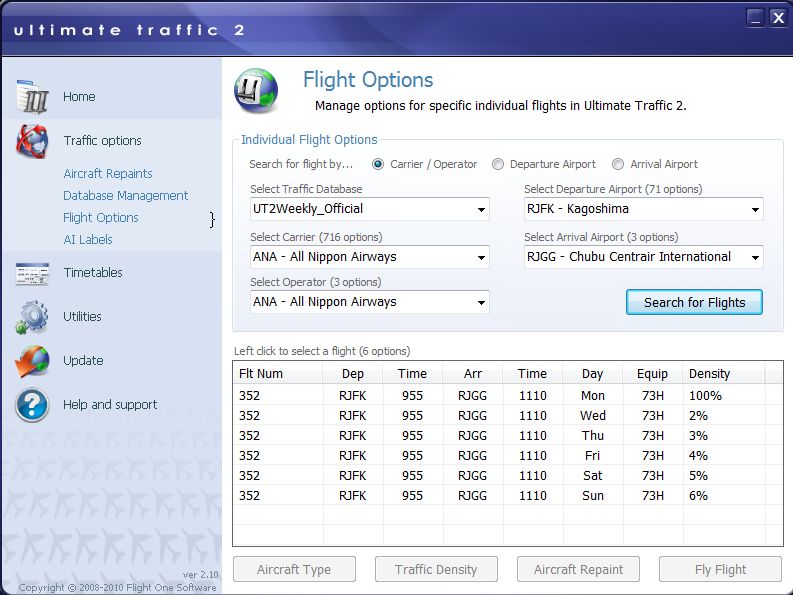The width and height of the screenshot is (793, 595).
Task: Open Help and support
Action: (x=110, y=405)
